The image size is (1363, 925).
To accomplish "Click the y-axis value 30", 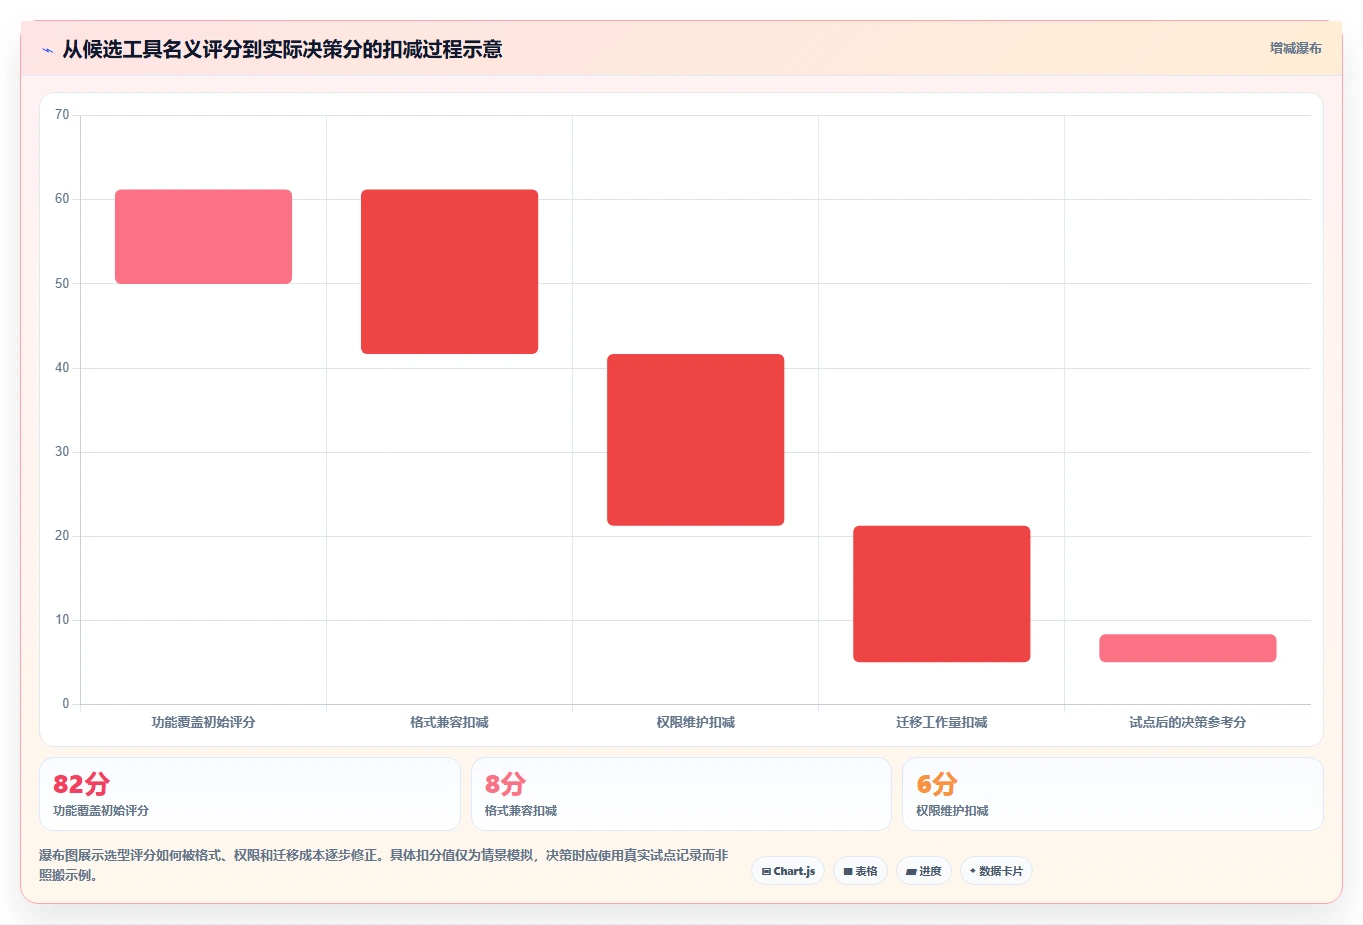I will 62,452.
